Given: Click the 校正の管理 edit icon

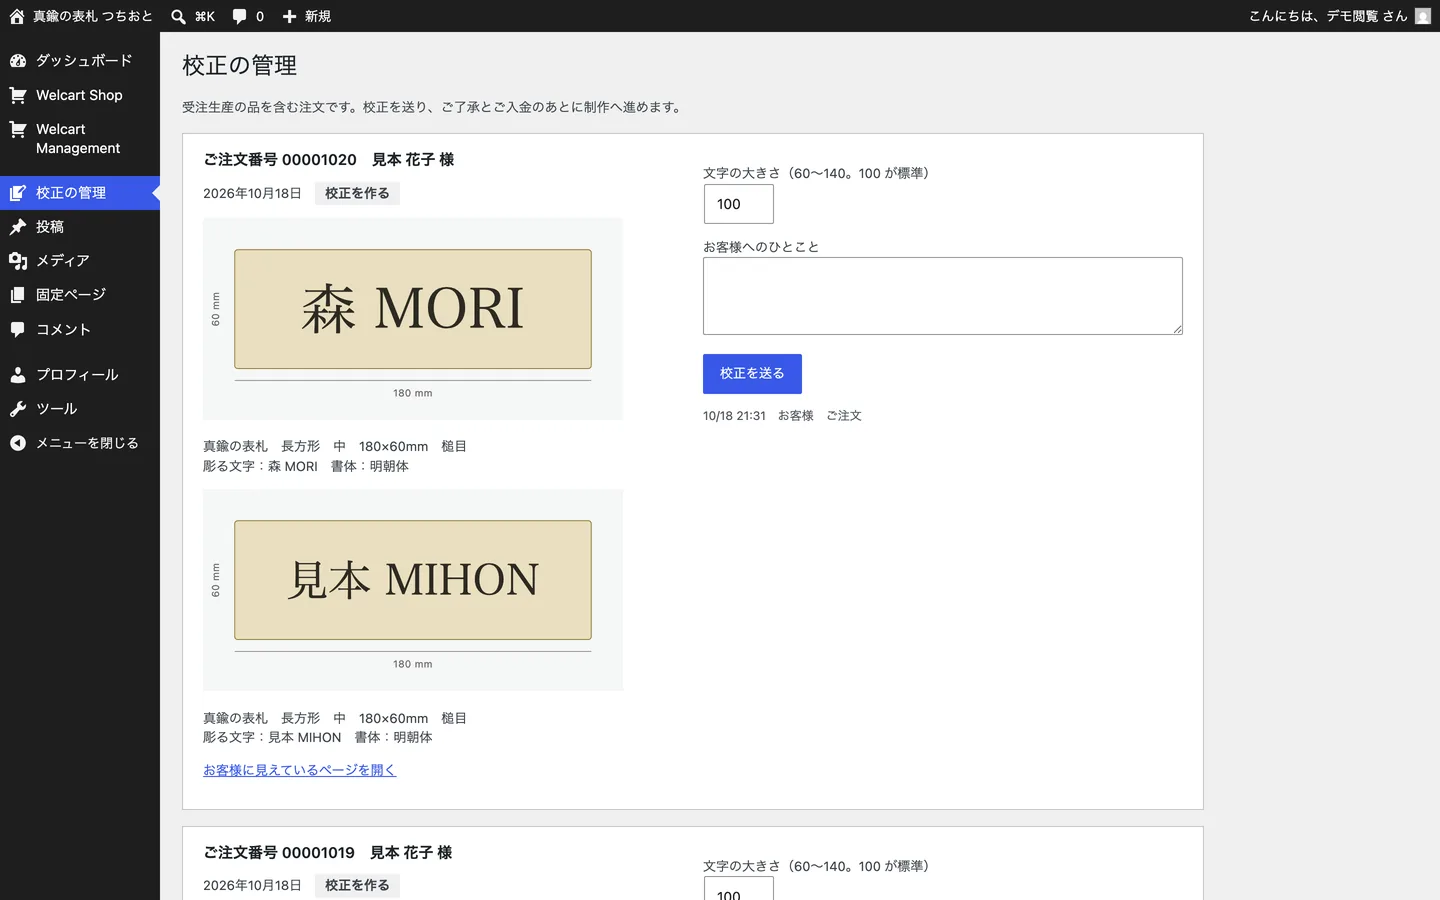Looking at the screenshot, I should point(18,193).
